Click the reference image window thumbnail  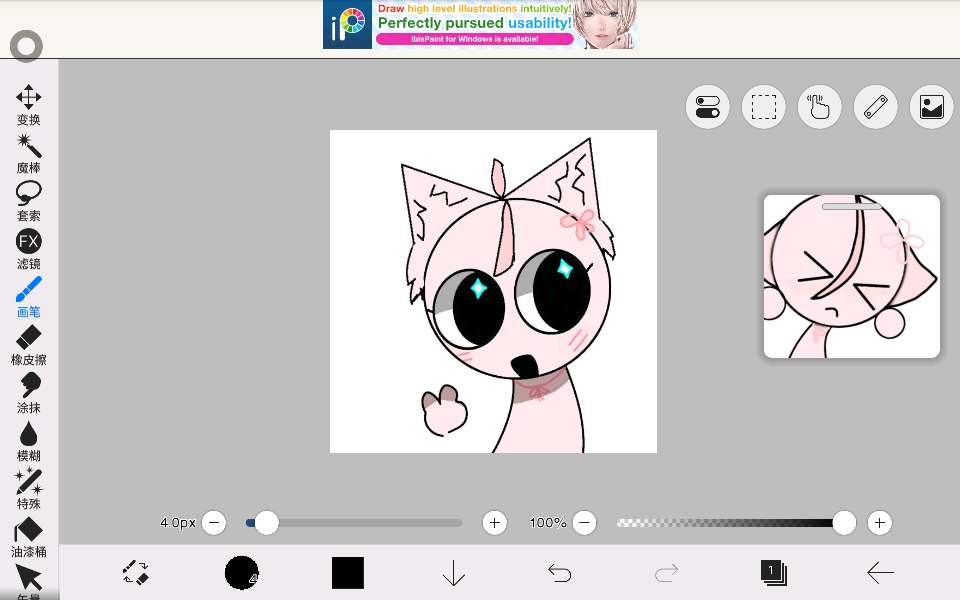tap(852, 277)
